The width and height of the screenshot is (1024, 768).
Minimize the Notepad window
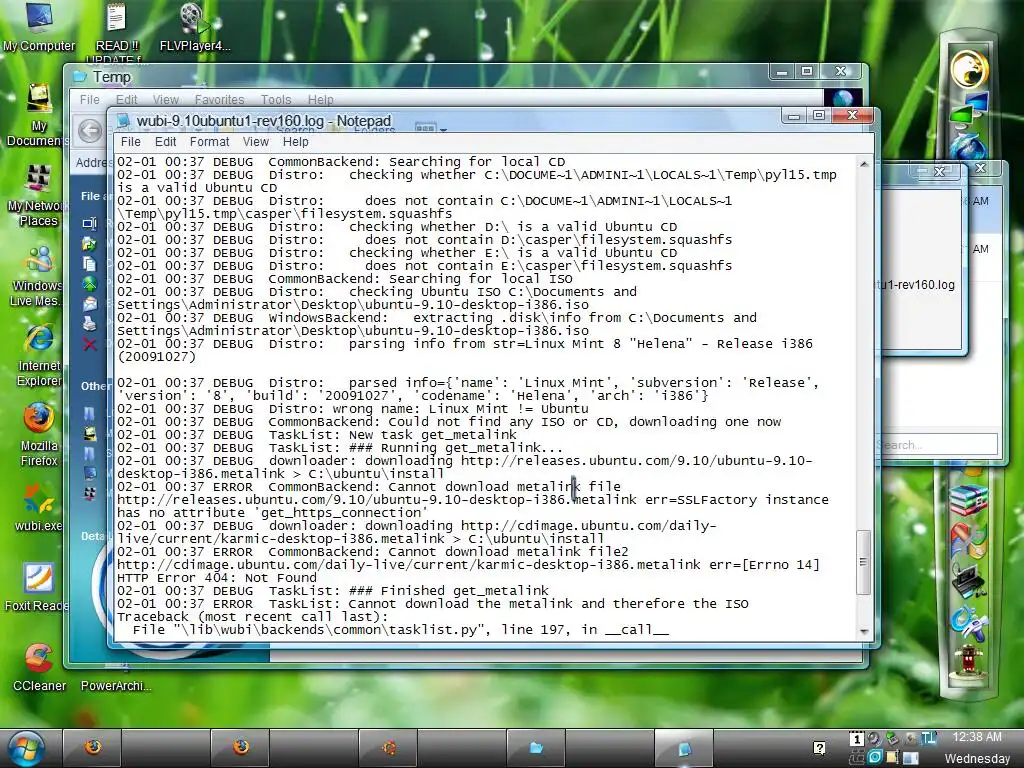click(x=793, y=116)
